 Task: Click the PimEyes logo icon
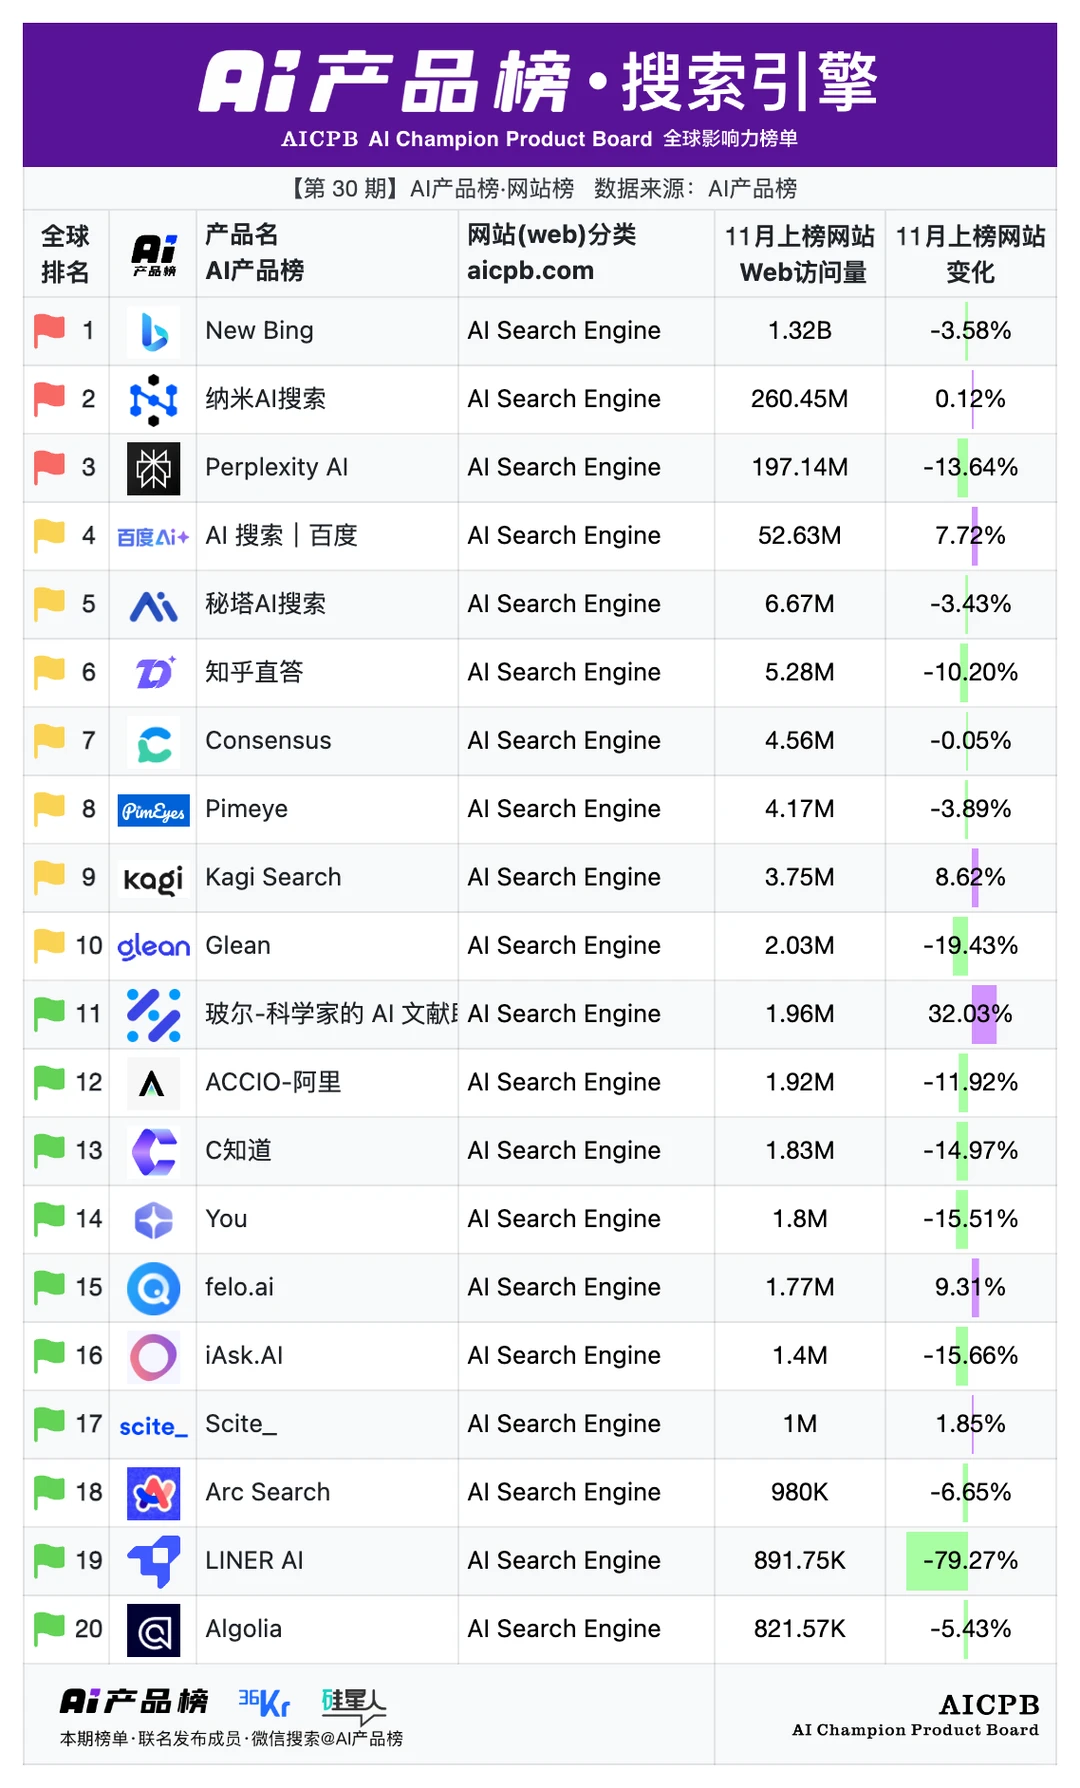[x=153, y=810]
